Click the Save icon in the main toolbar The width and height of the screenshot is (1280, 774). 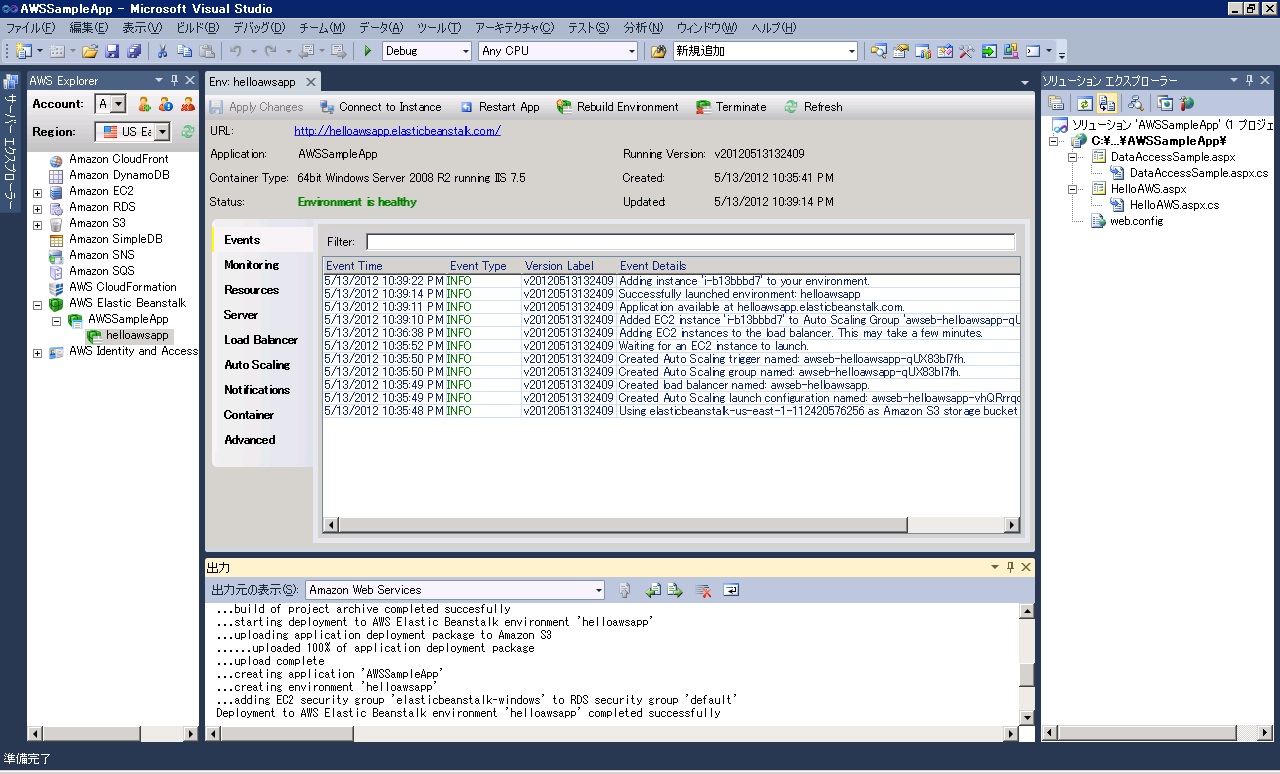[x=112, y=51]
